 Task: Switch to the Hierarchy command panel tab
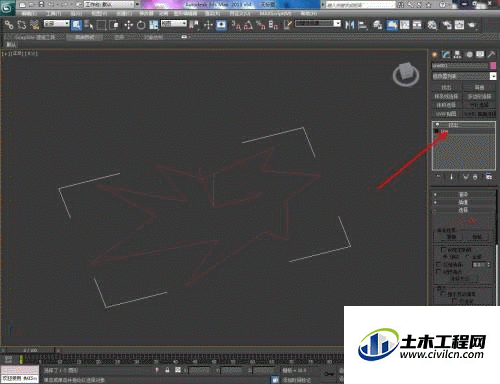(x=457, y=54)
